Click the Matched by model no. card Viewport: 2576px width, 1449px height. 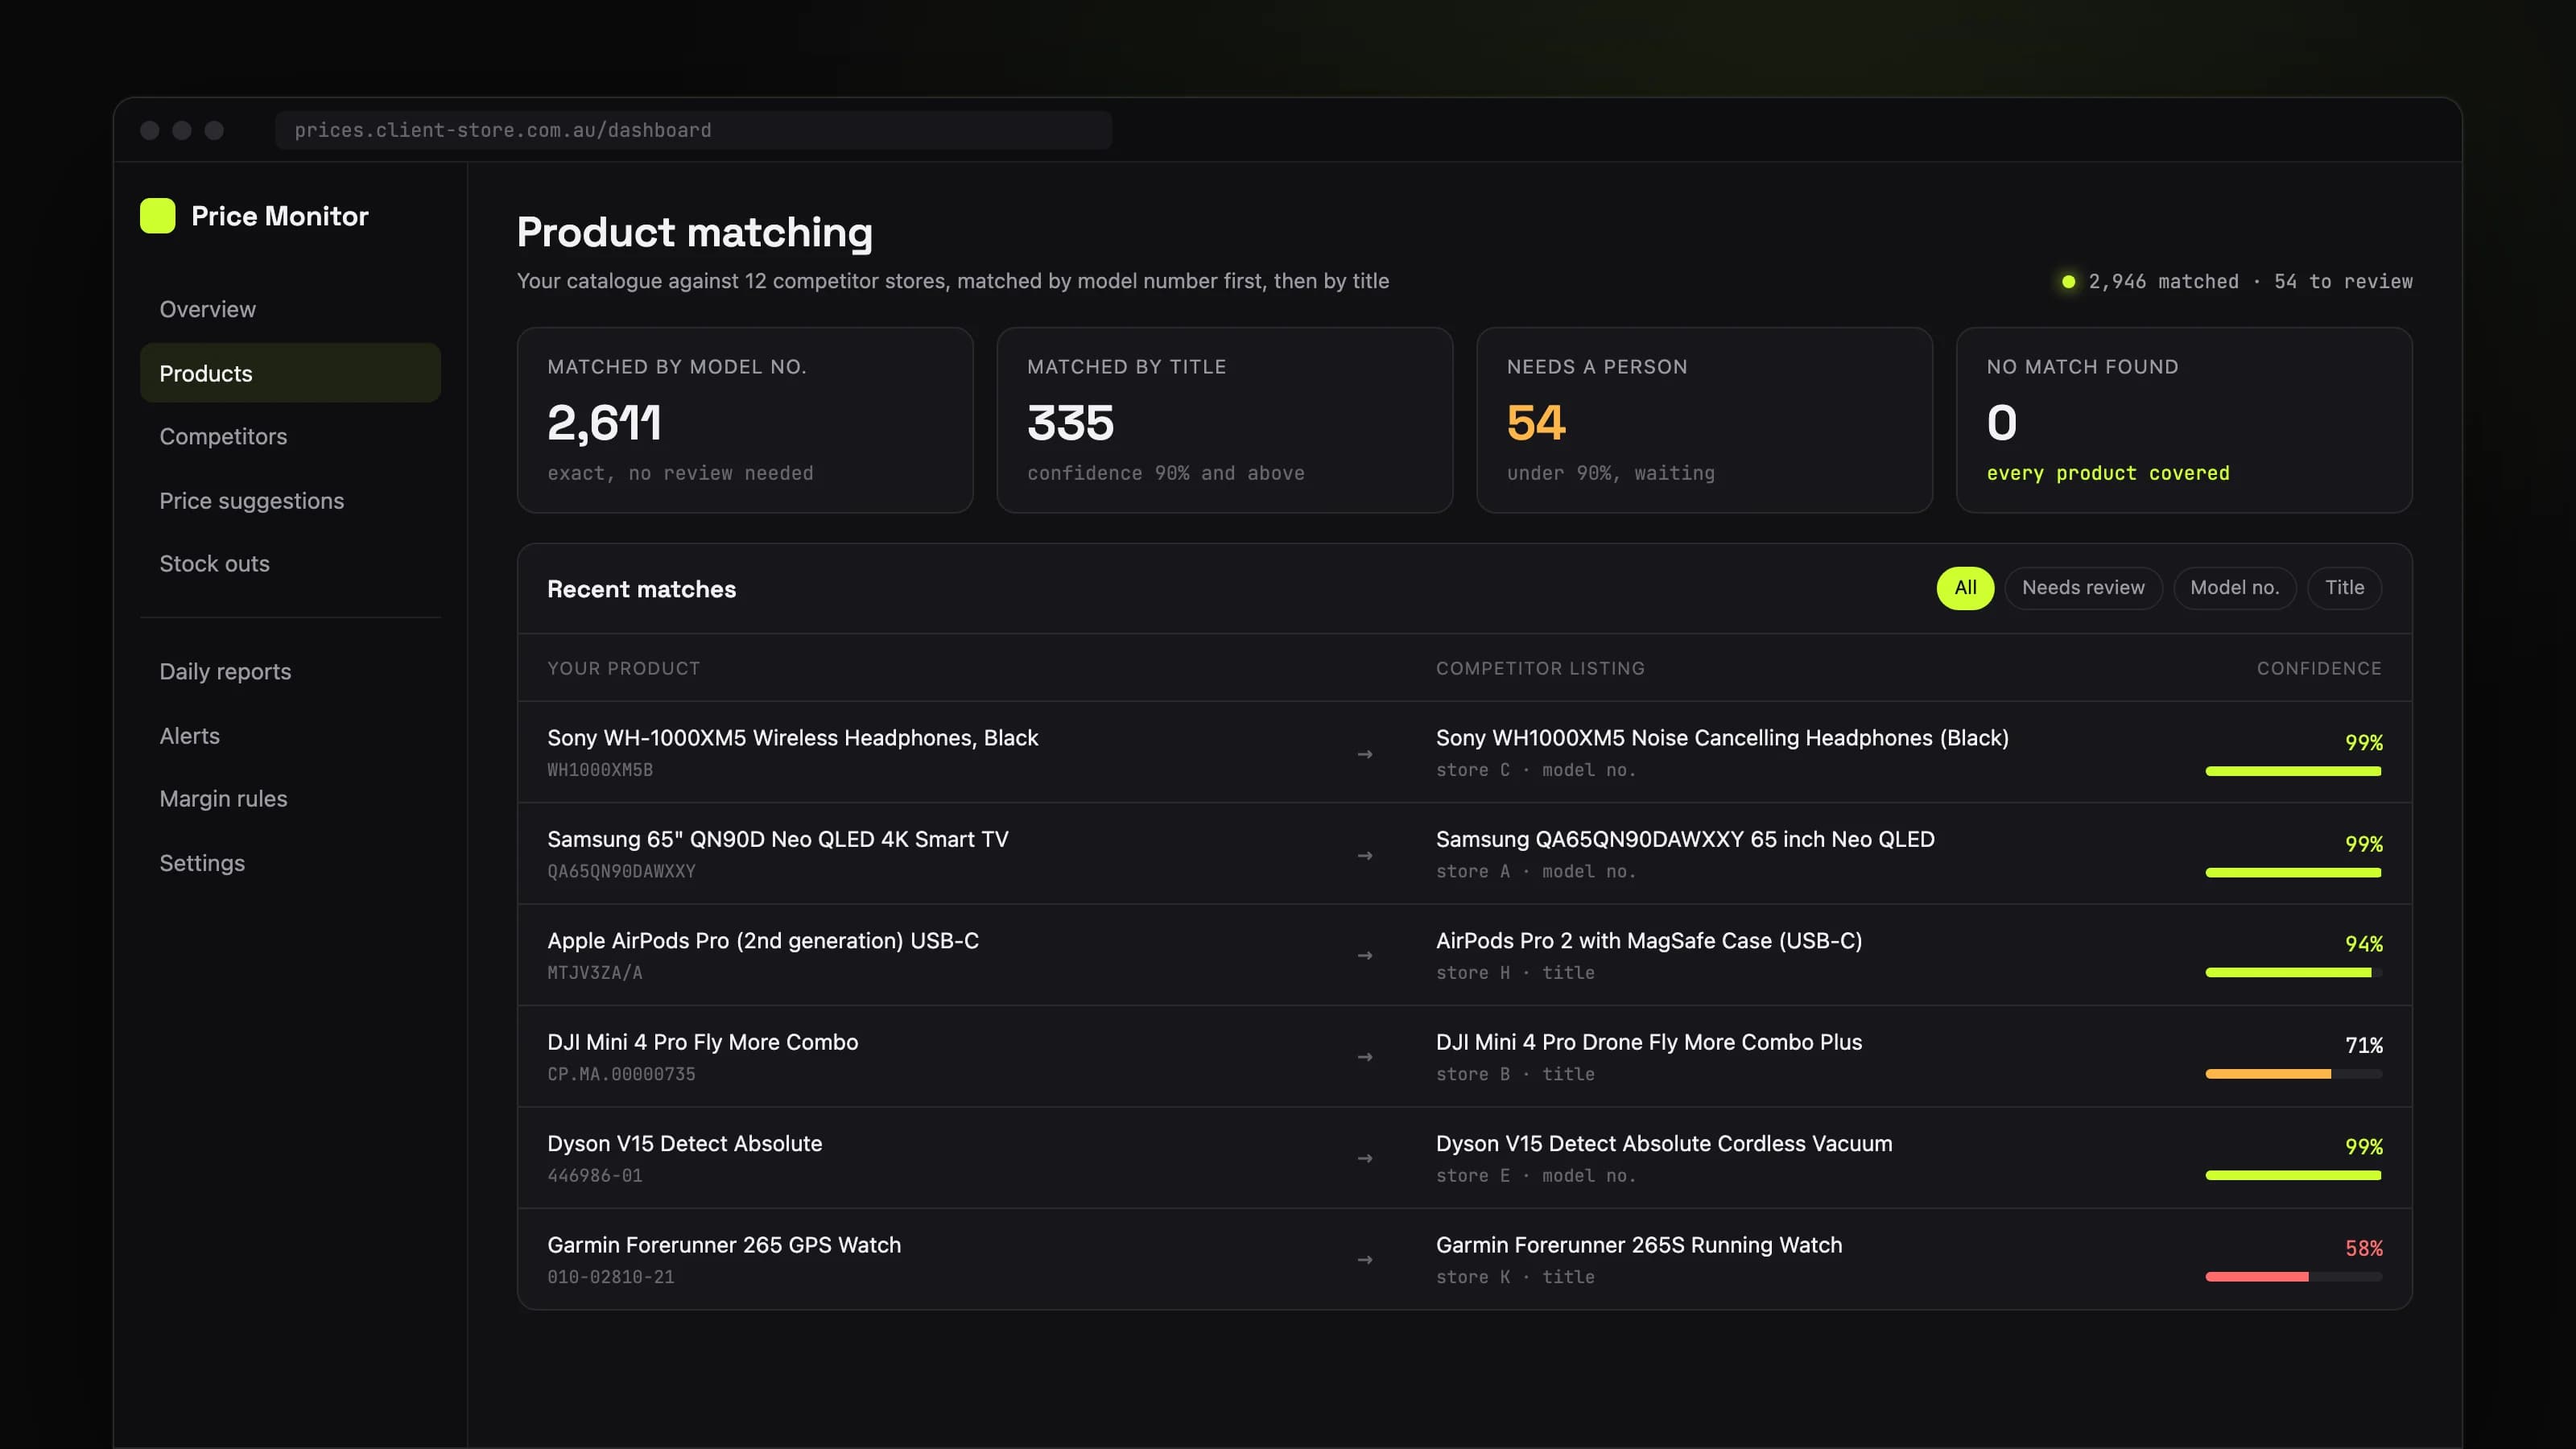(x=745, y=420)
